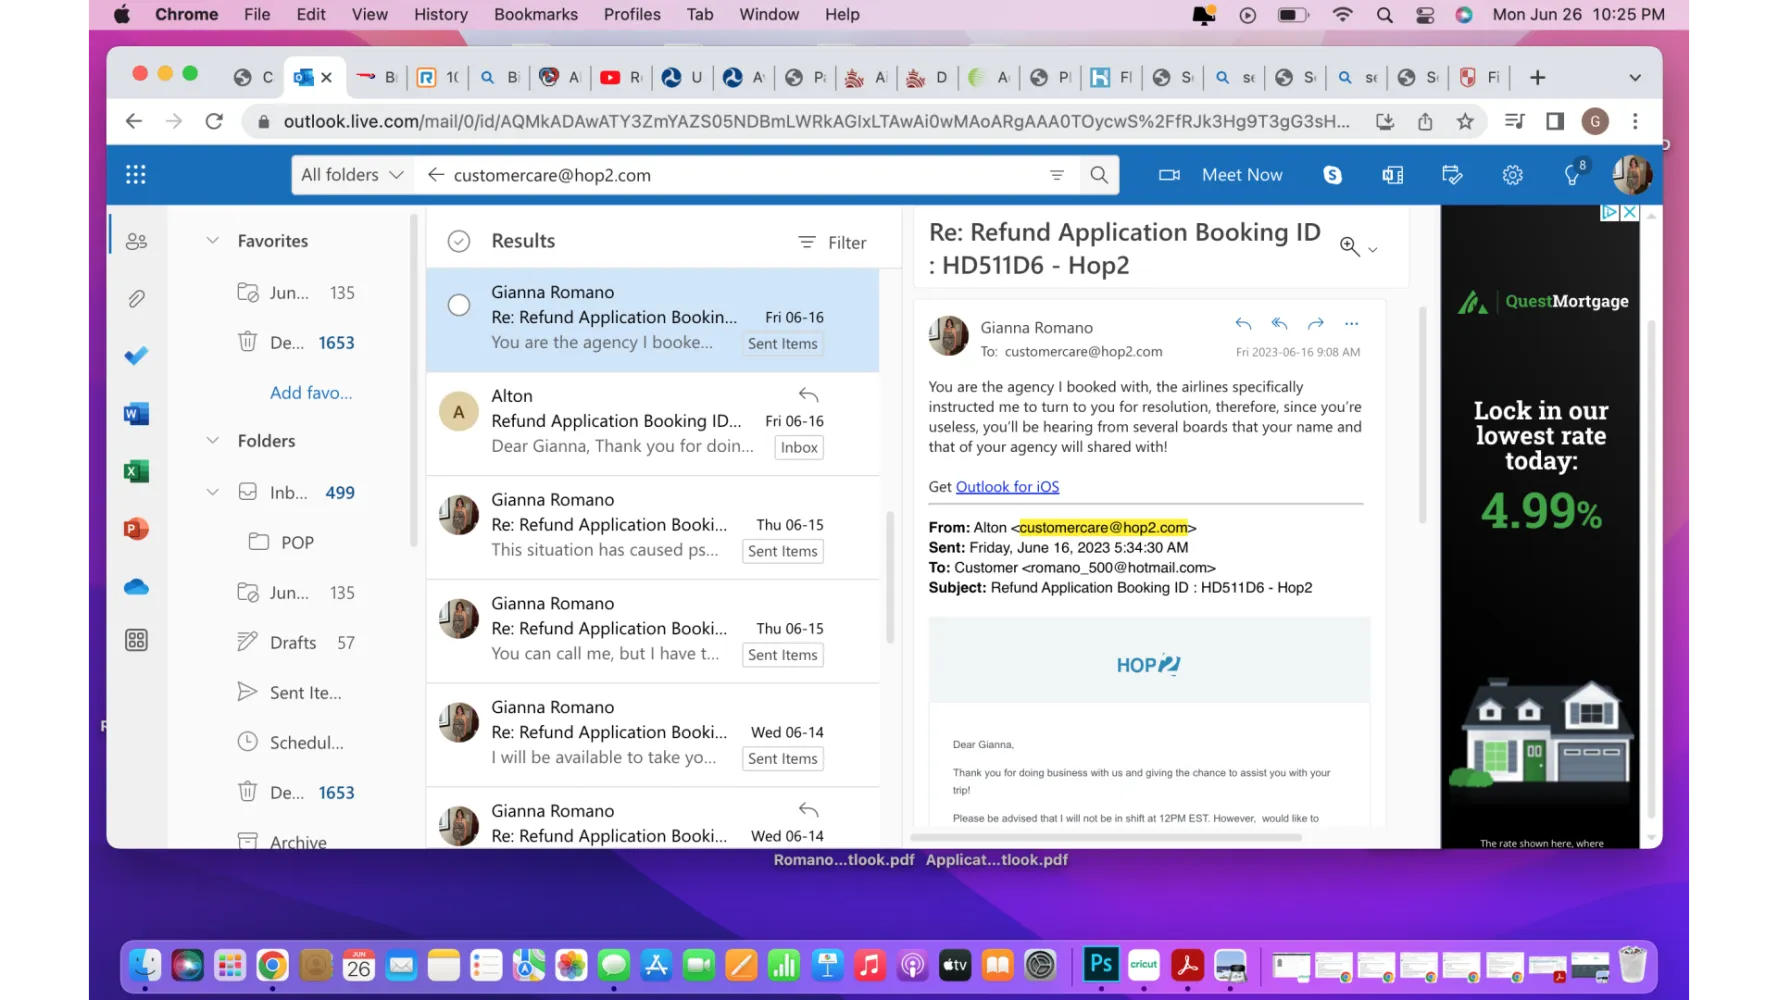Viewport: 1778px width, 1000px height.
Task: Launch Word from the left rail
Action: click(x=136, y=414)
